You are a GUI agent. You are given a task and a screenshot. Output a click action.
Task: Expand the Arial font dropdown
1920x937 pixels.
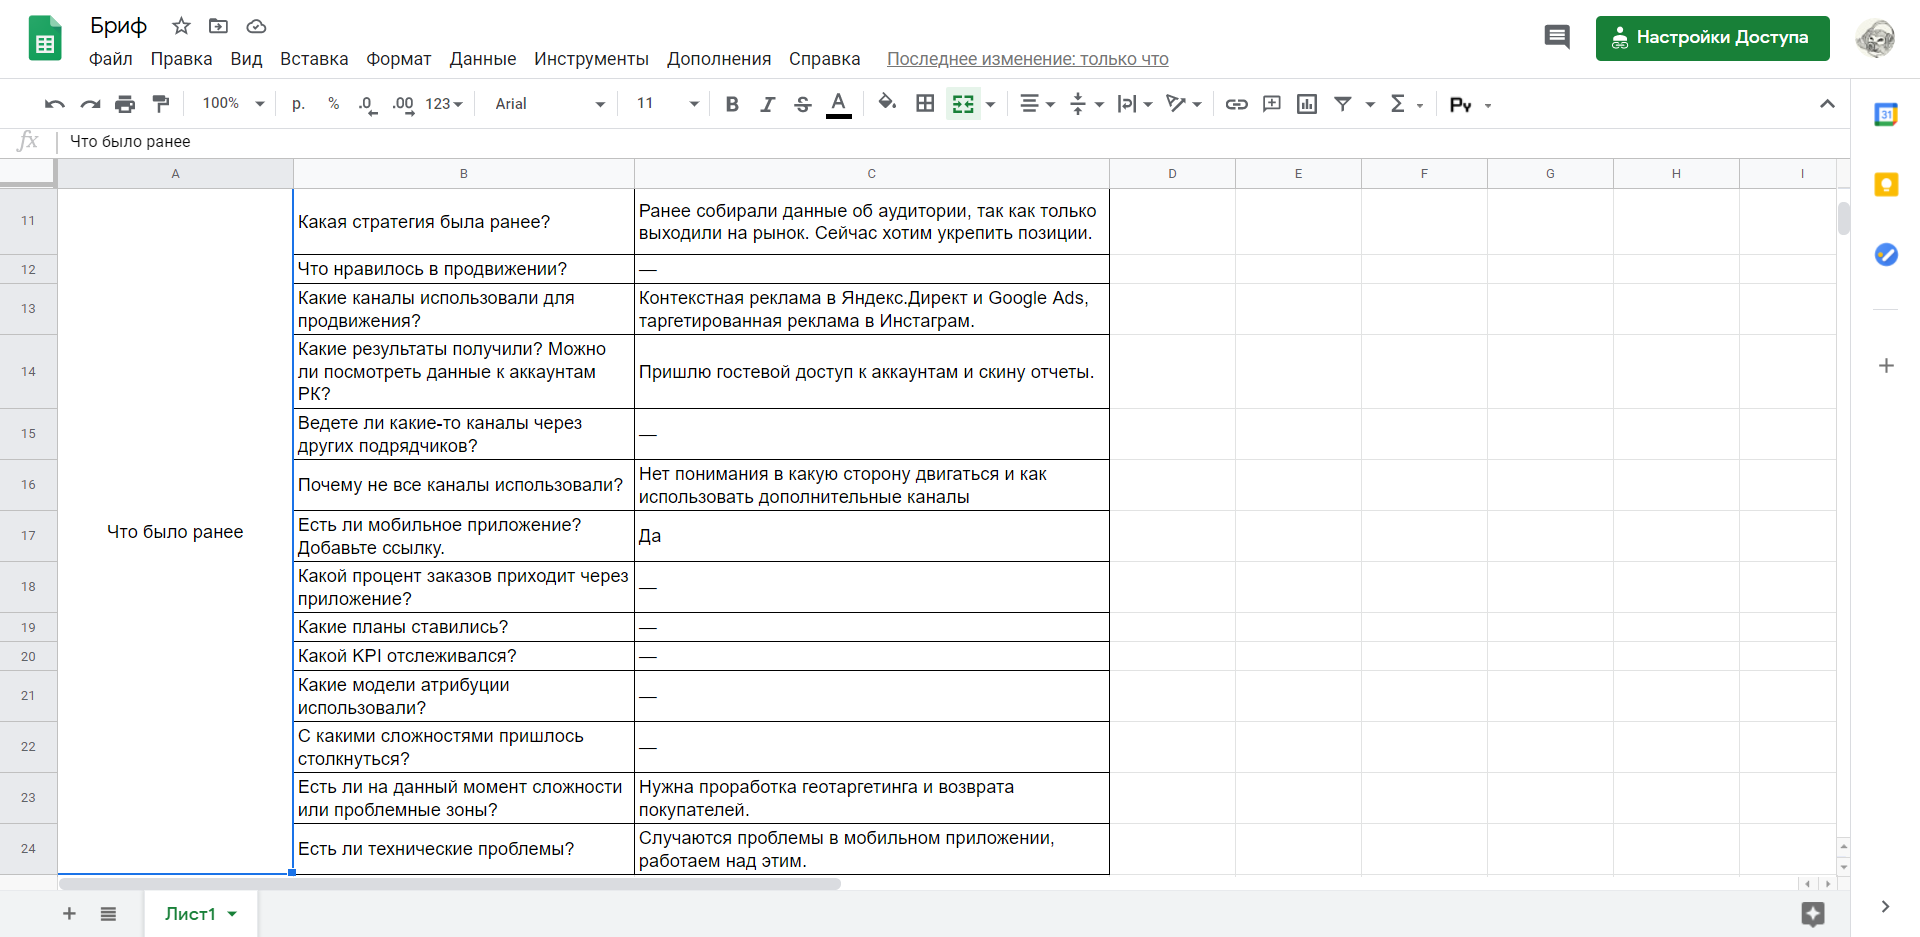pyautogui.click(x=550, y=104)
